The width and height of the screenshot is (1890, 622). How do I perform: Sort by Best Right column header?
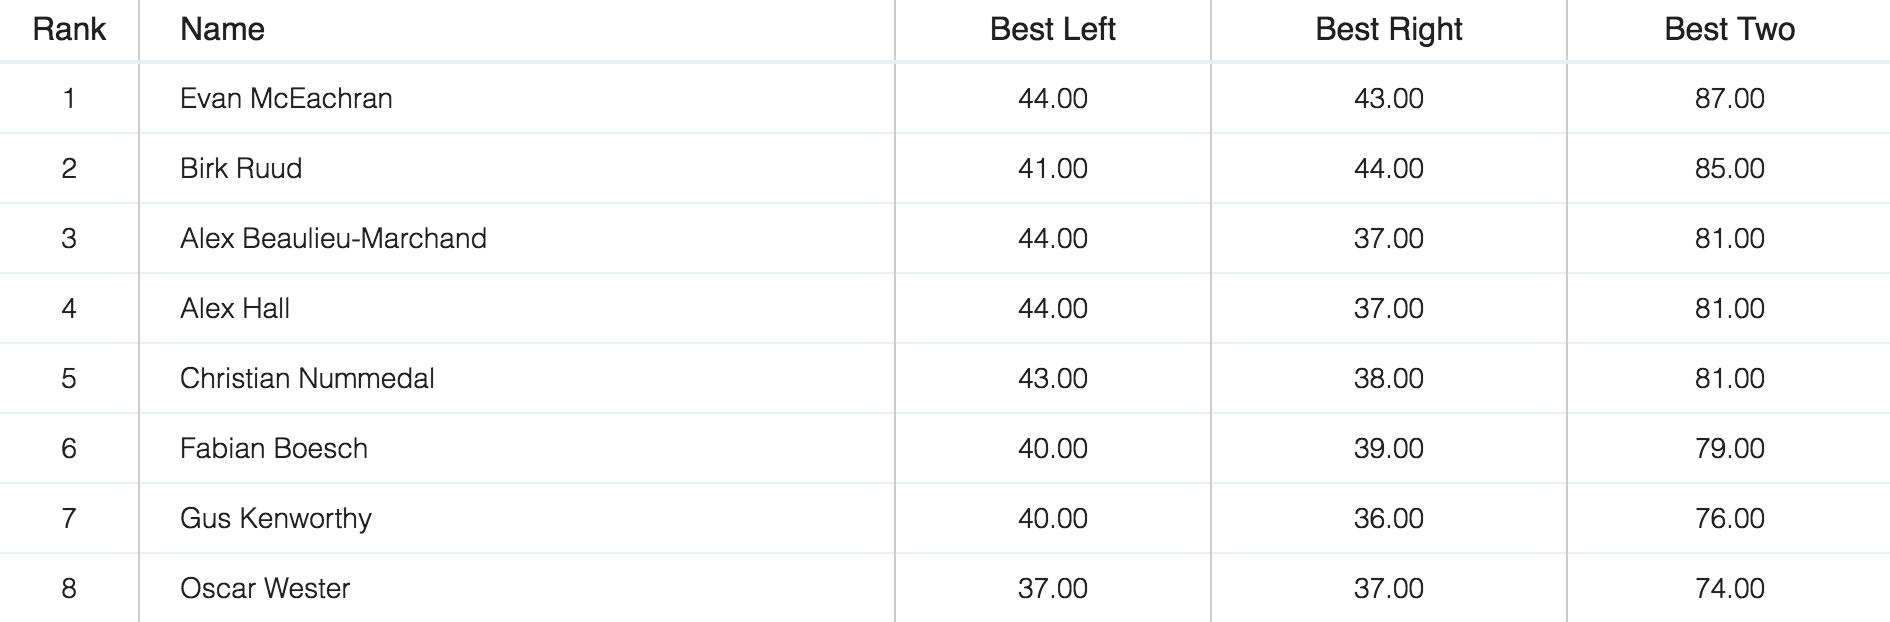[x=1388, y=29]
